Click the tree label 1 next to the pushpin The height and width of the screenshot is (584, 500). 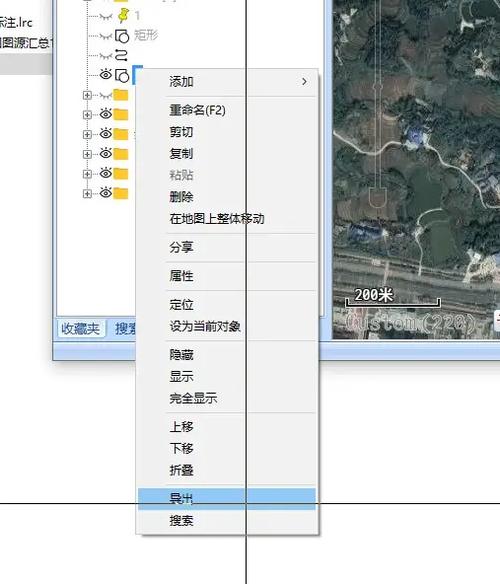pos(137,16)
